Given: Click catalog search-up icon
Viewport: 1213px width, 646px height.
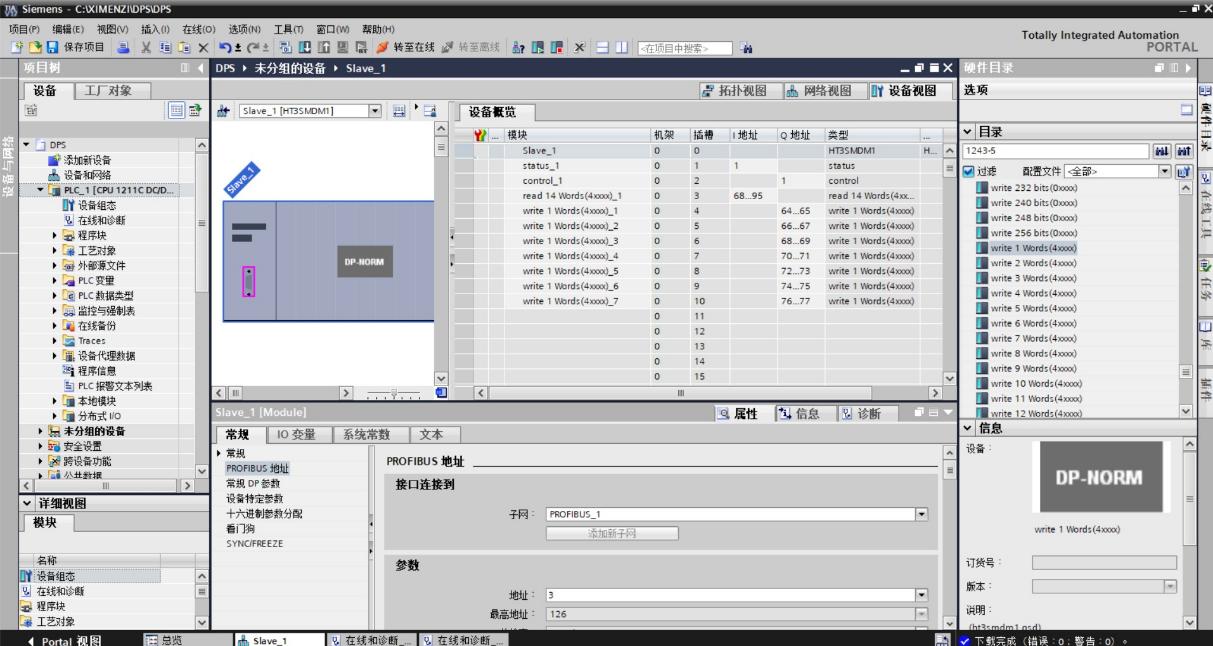Looking at the screenshot, I should pyautogui.click(x=1184, y=151).
